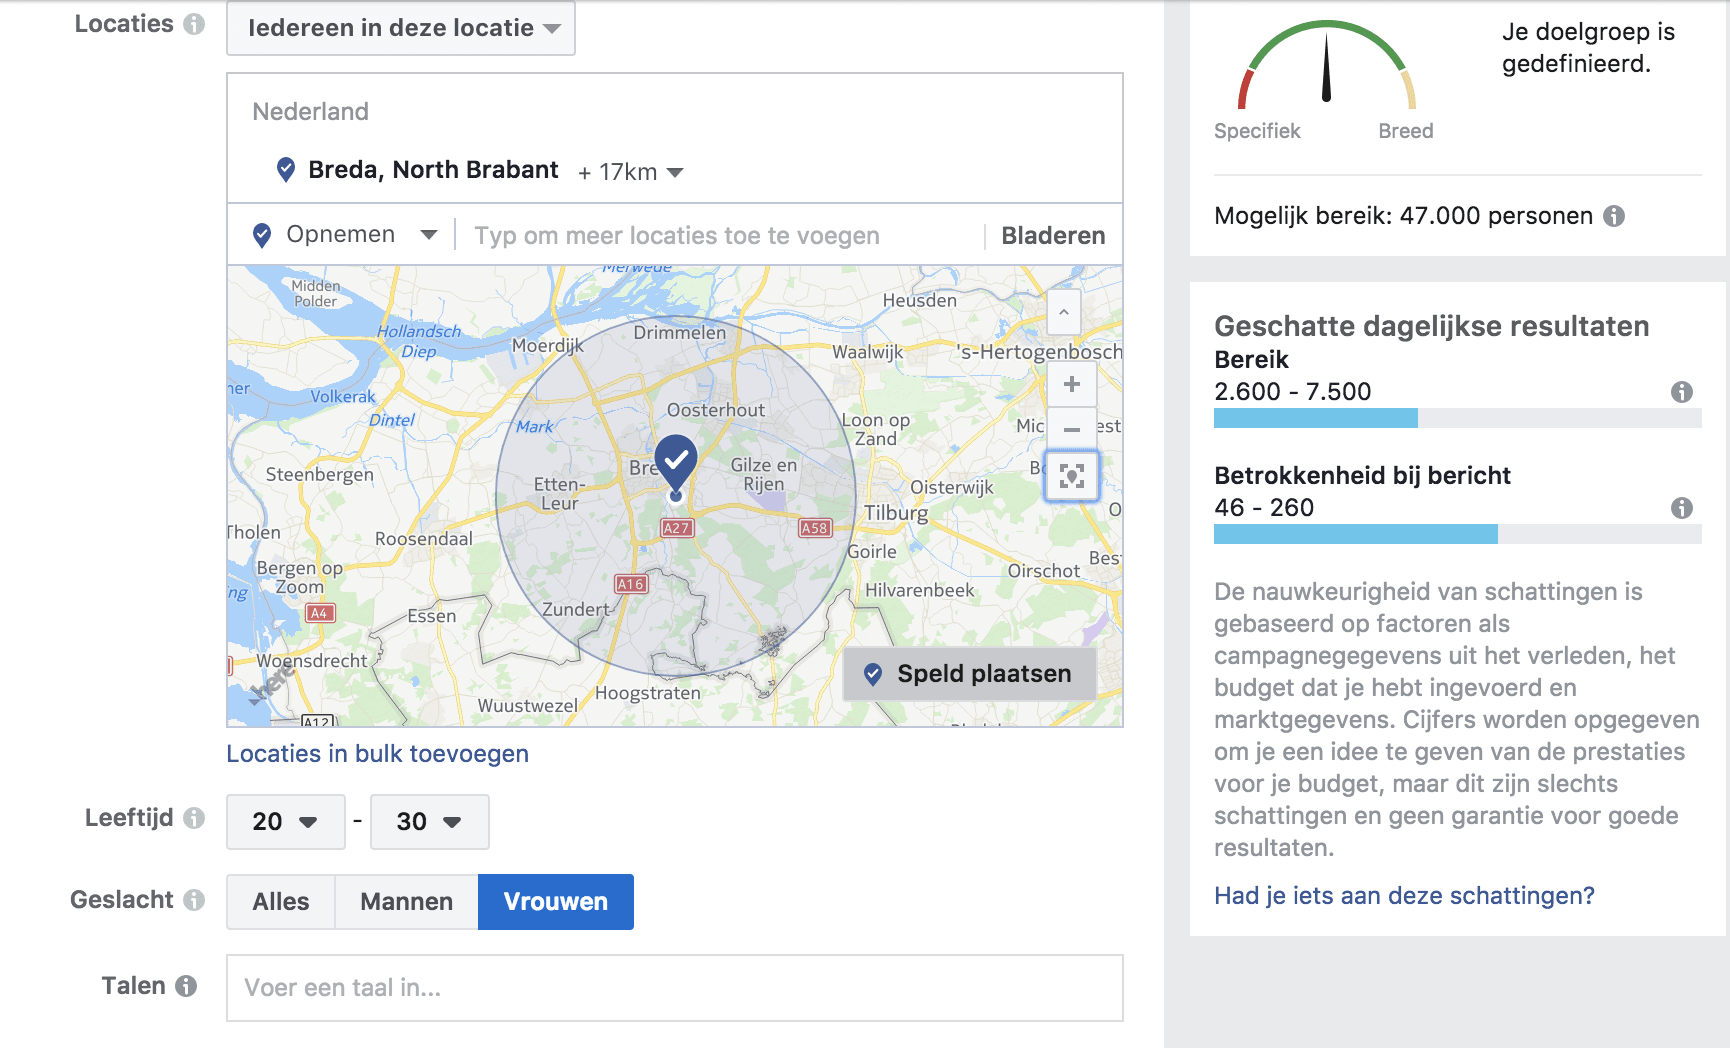Collapse the map using the up chevron

click(1064, 312)
